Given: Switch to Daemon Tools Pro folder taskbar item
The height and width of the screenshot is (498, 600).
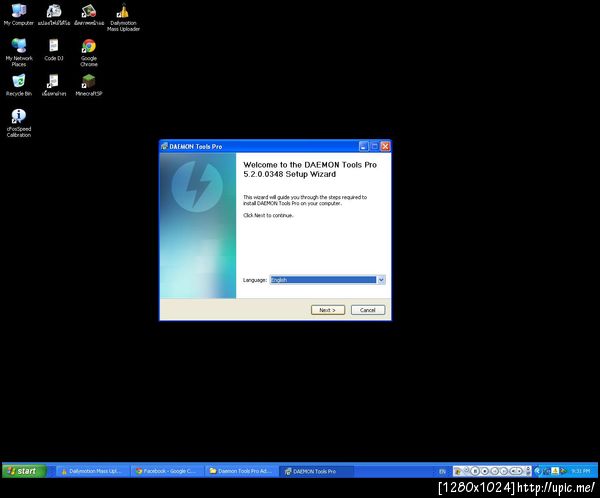Looking at the screenshot, I should 241,471.
